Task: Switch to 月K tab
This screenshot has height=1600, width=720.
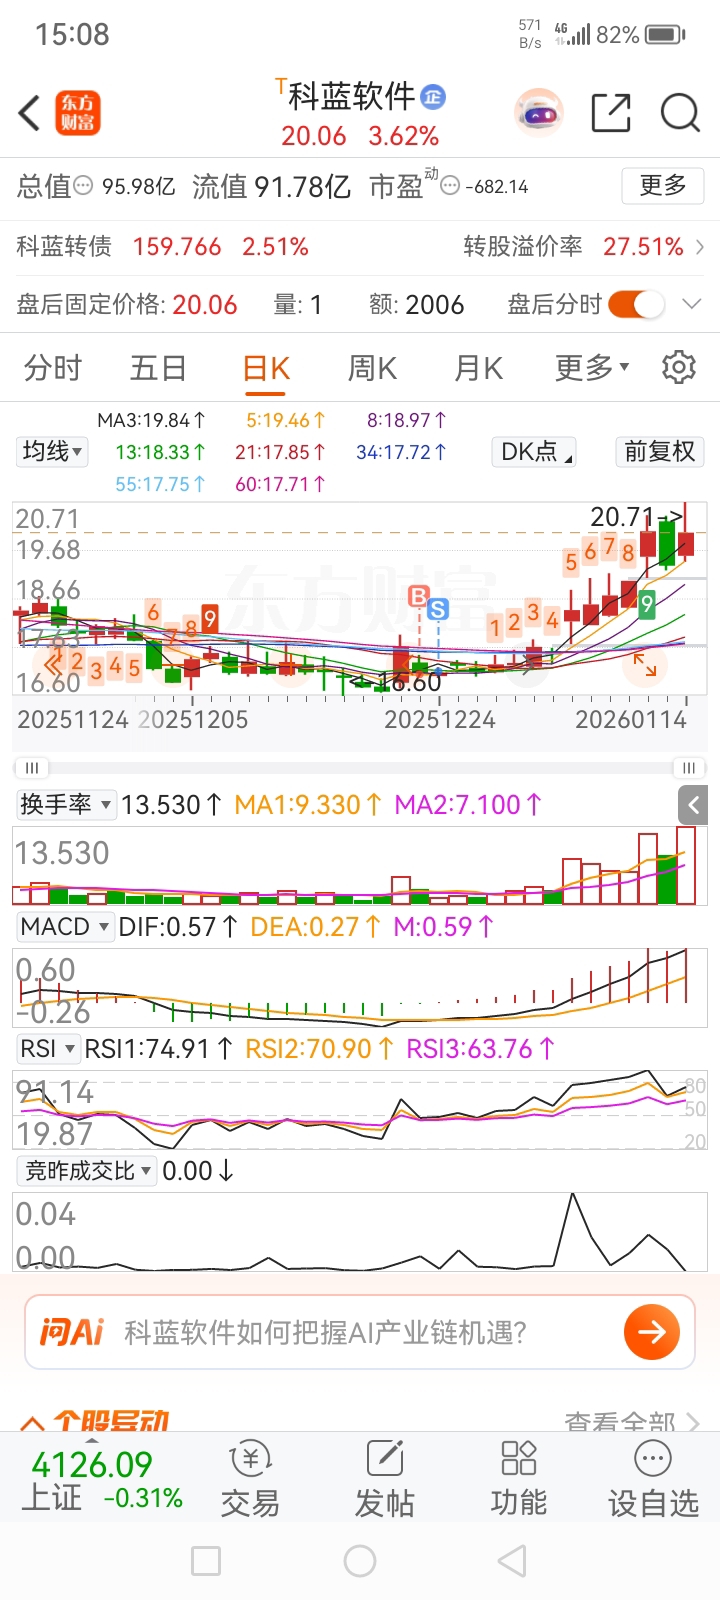Action: pyautogui.click(x=479, y=368)
